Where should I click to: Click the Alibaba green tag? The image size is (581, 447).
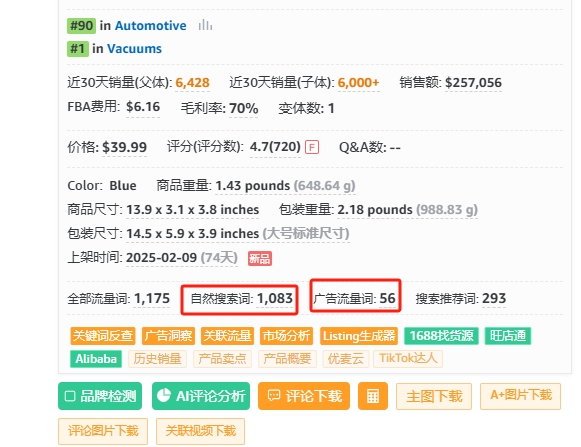coord(96,359)
